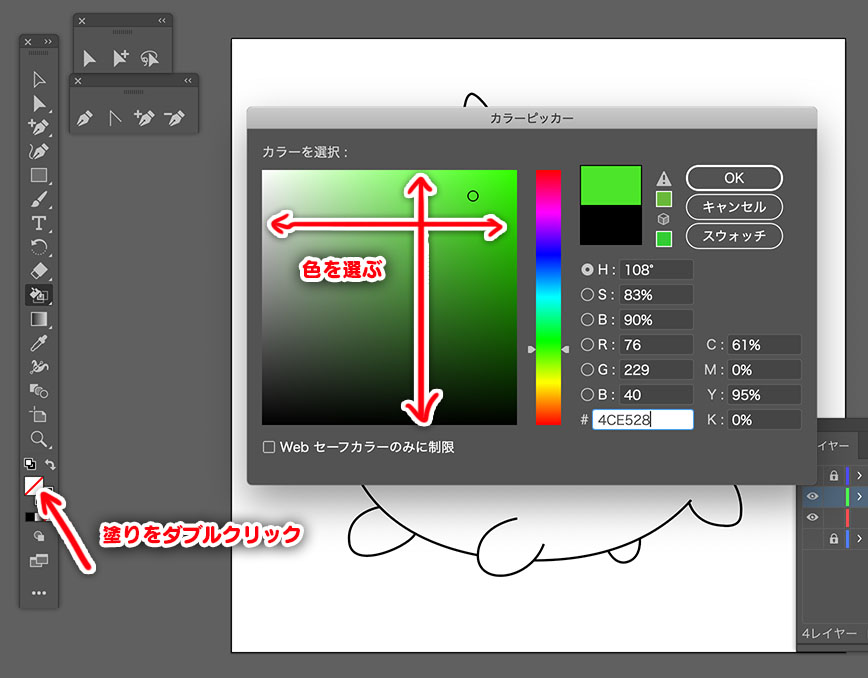Image resolution: width=868 pixels, height=678 pixels.
Task: Select the Selection tool at toolbar top
Action: coord(36,81)
